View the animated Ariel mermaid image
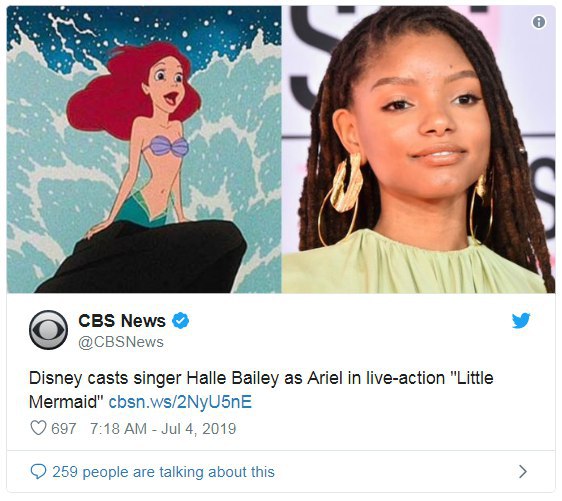 144,149
